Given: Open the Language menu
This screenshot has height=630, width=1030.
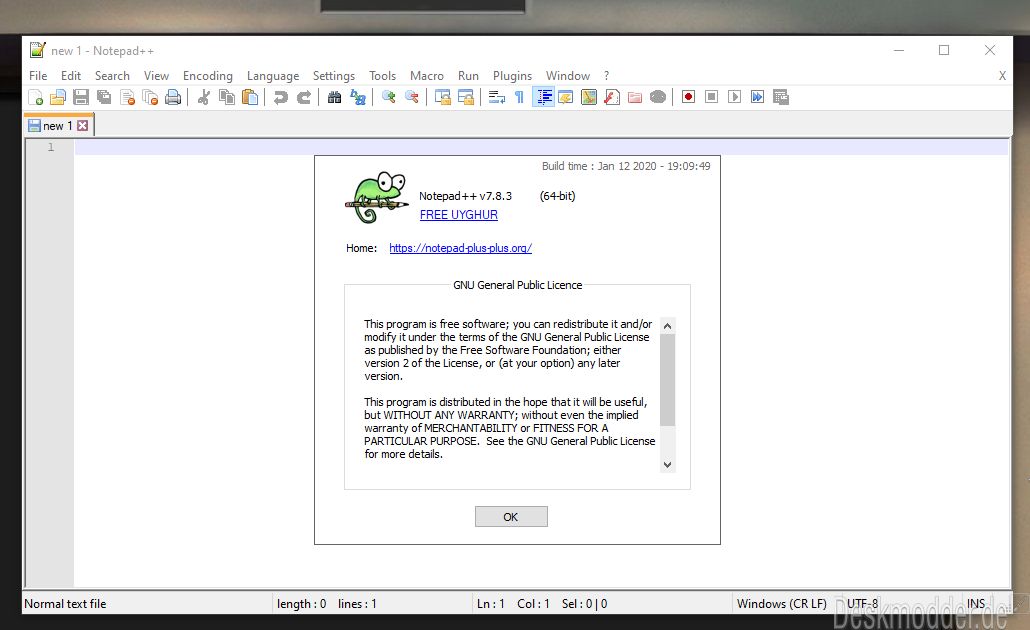Looking at the screenshot, I should [273, 76].
